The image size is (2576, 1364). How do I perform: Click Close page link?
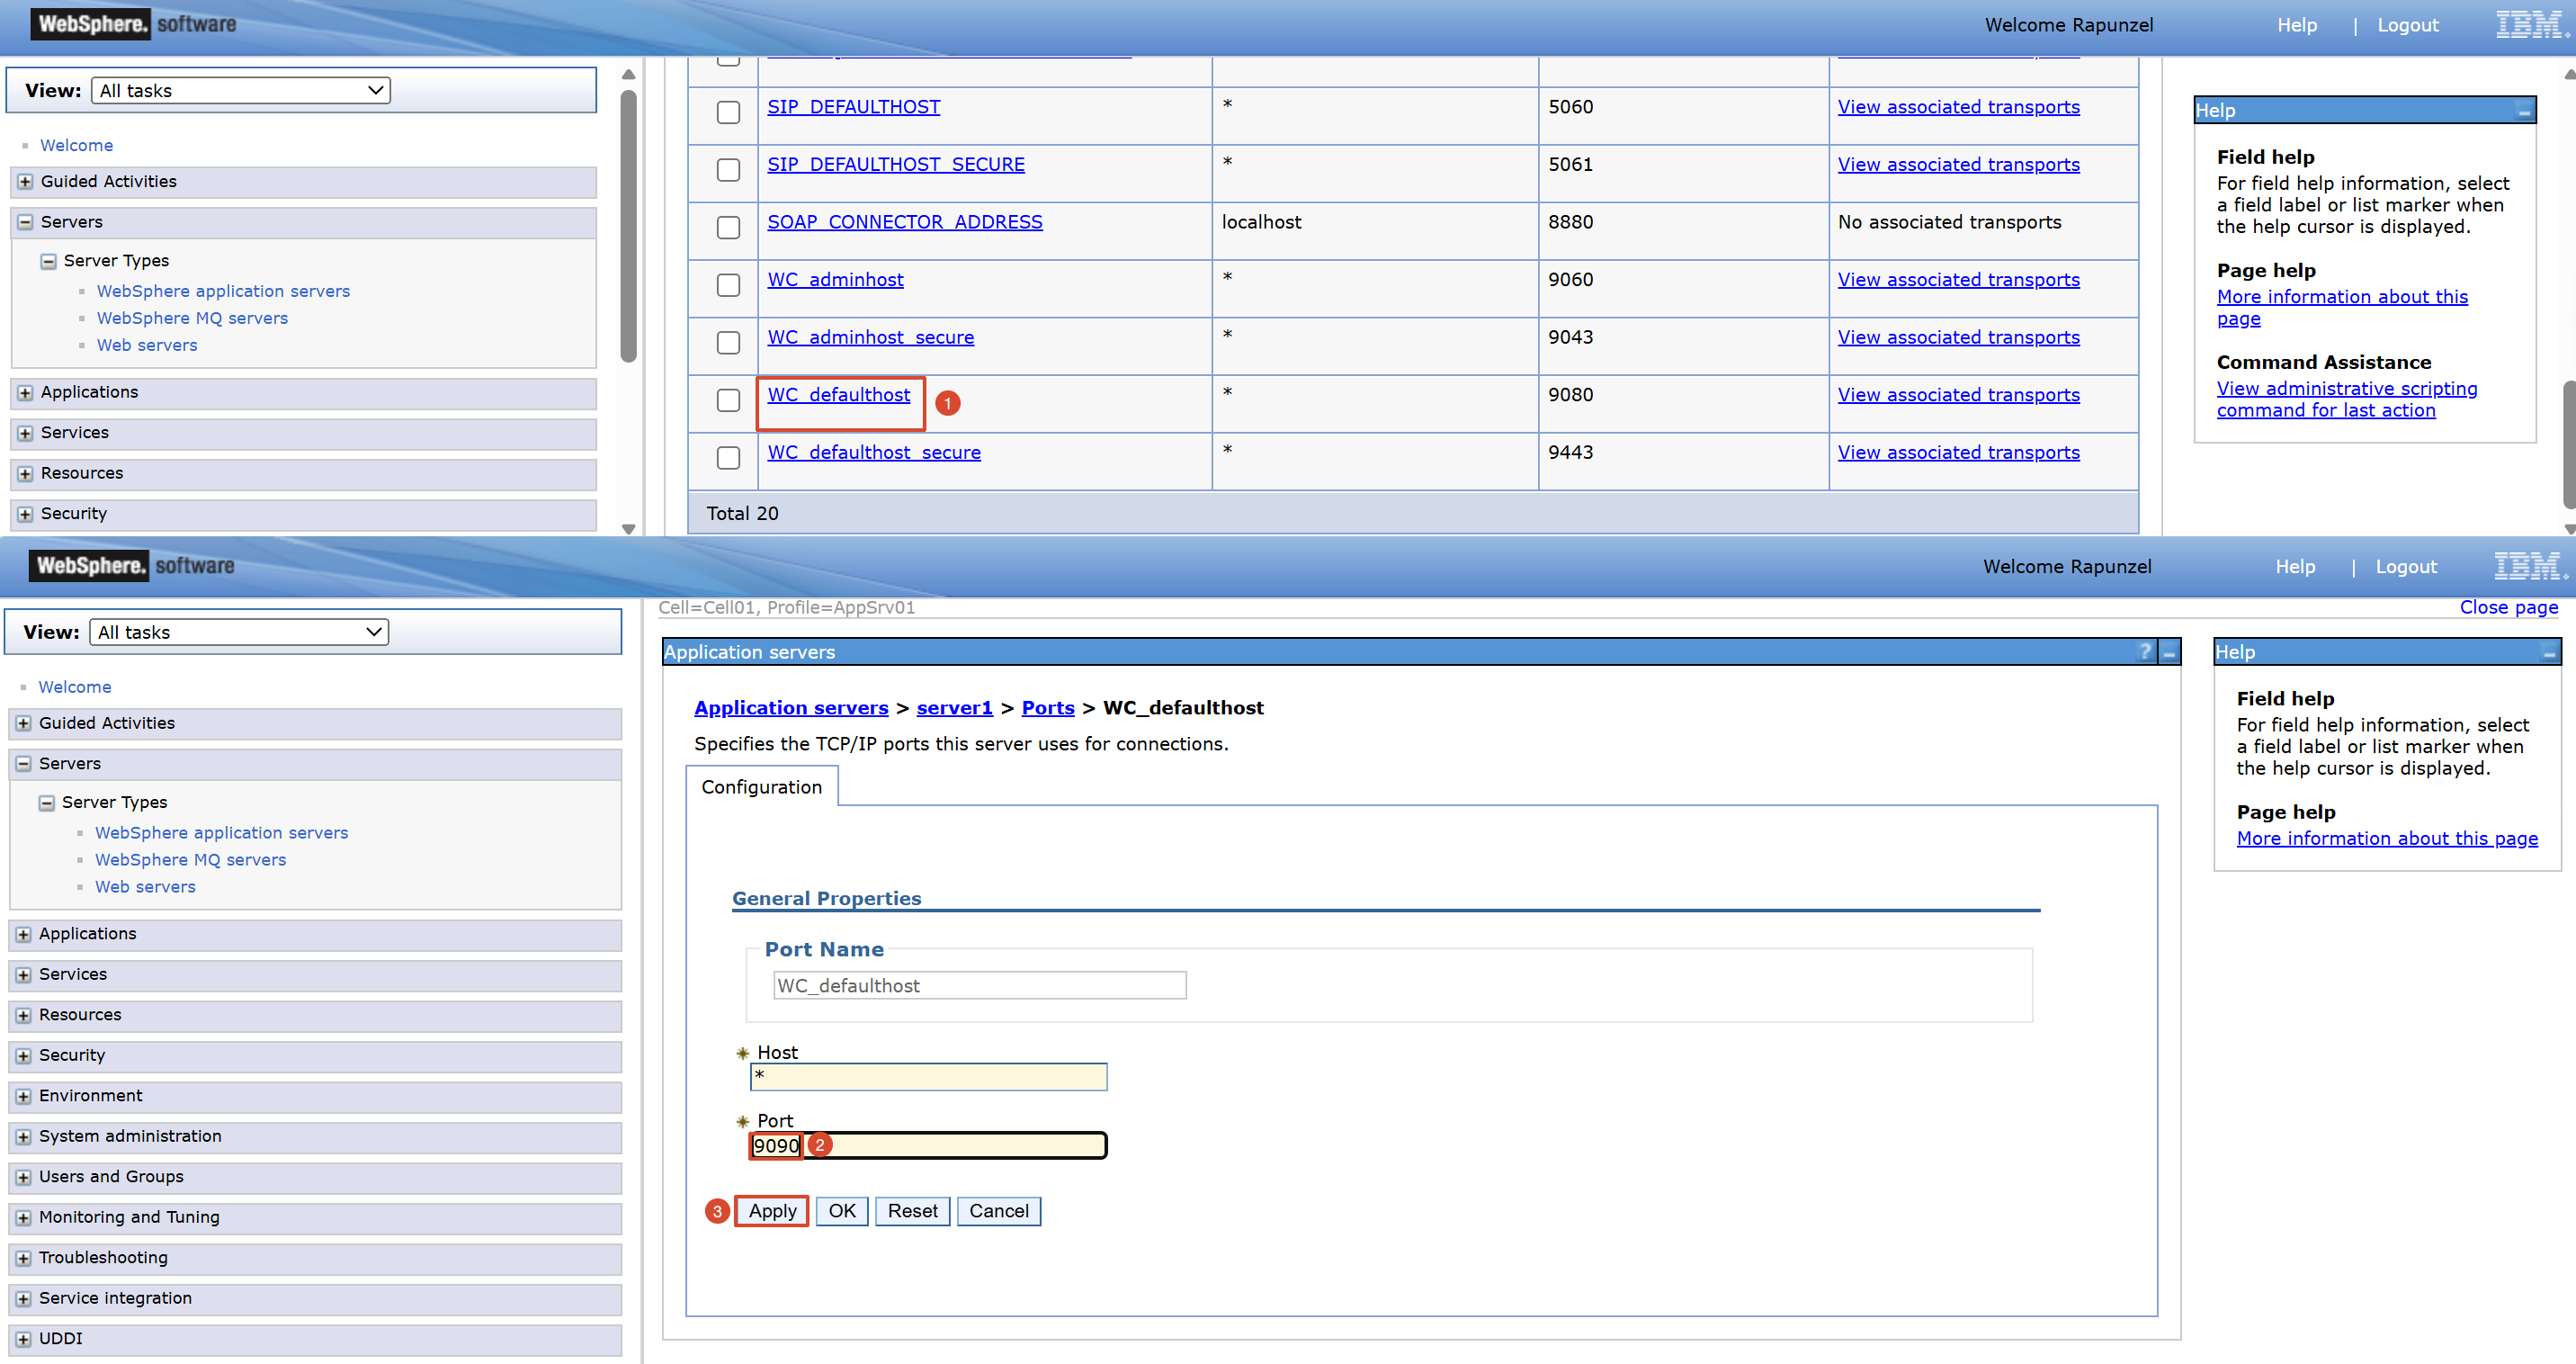tap(2508, 607)
